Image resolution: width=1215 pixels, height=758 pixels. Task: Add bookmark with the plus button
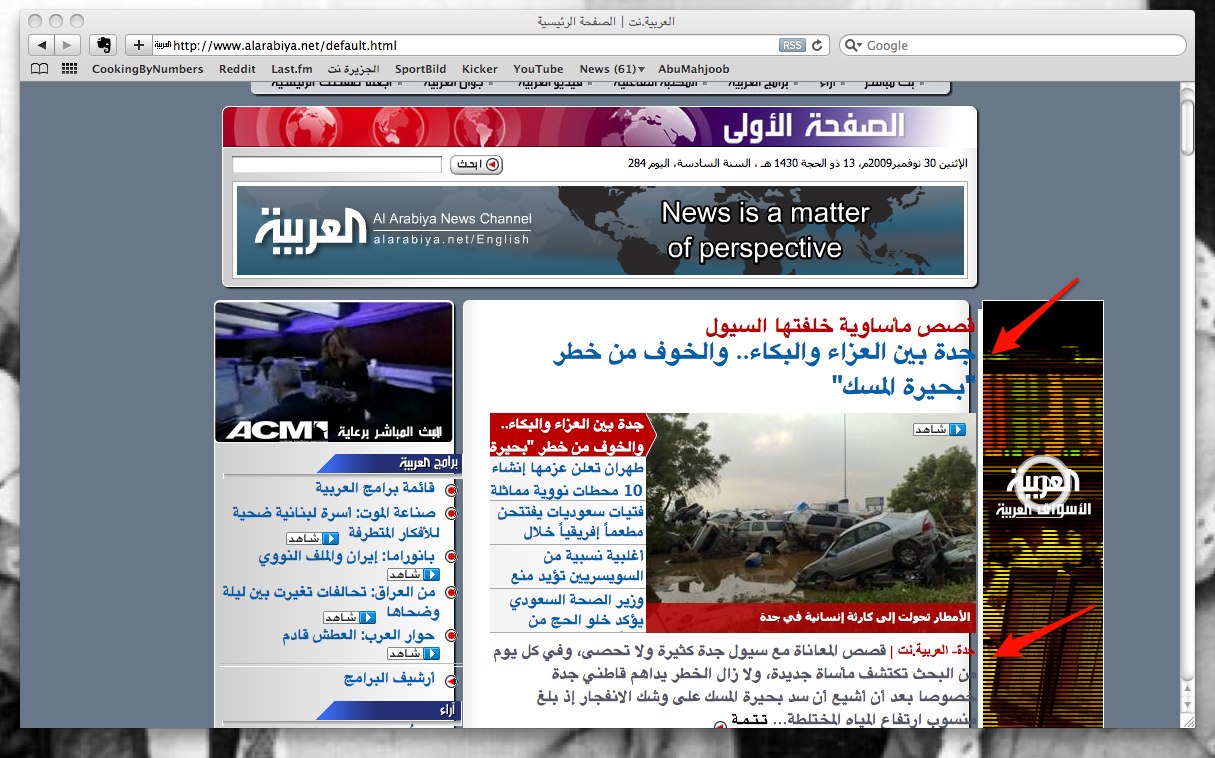pos(138,45)
